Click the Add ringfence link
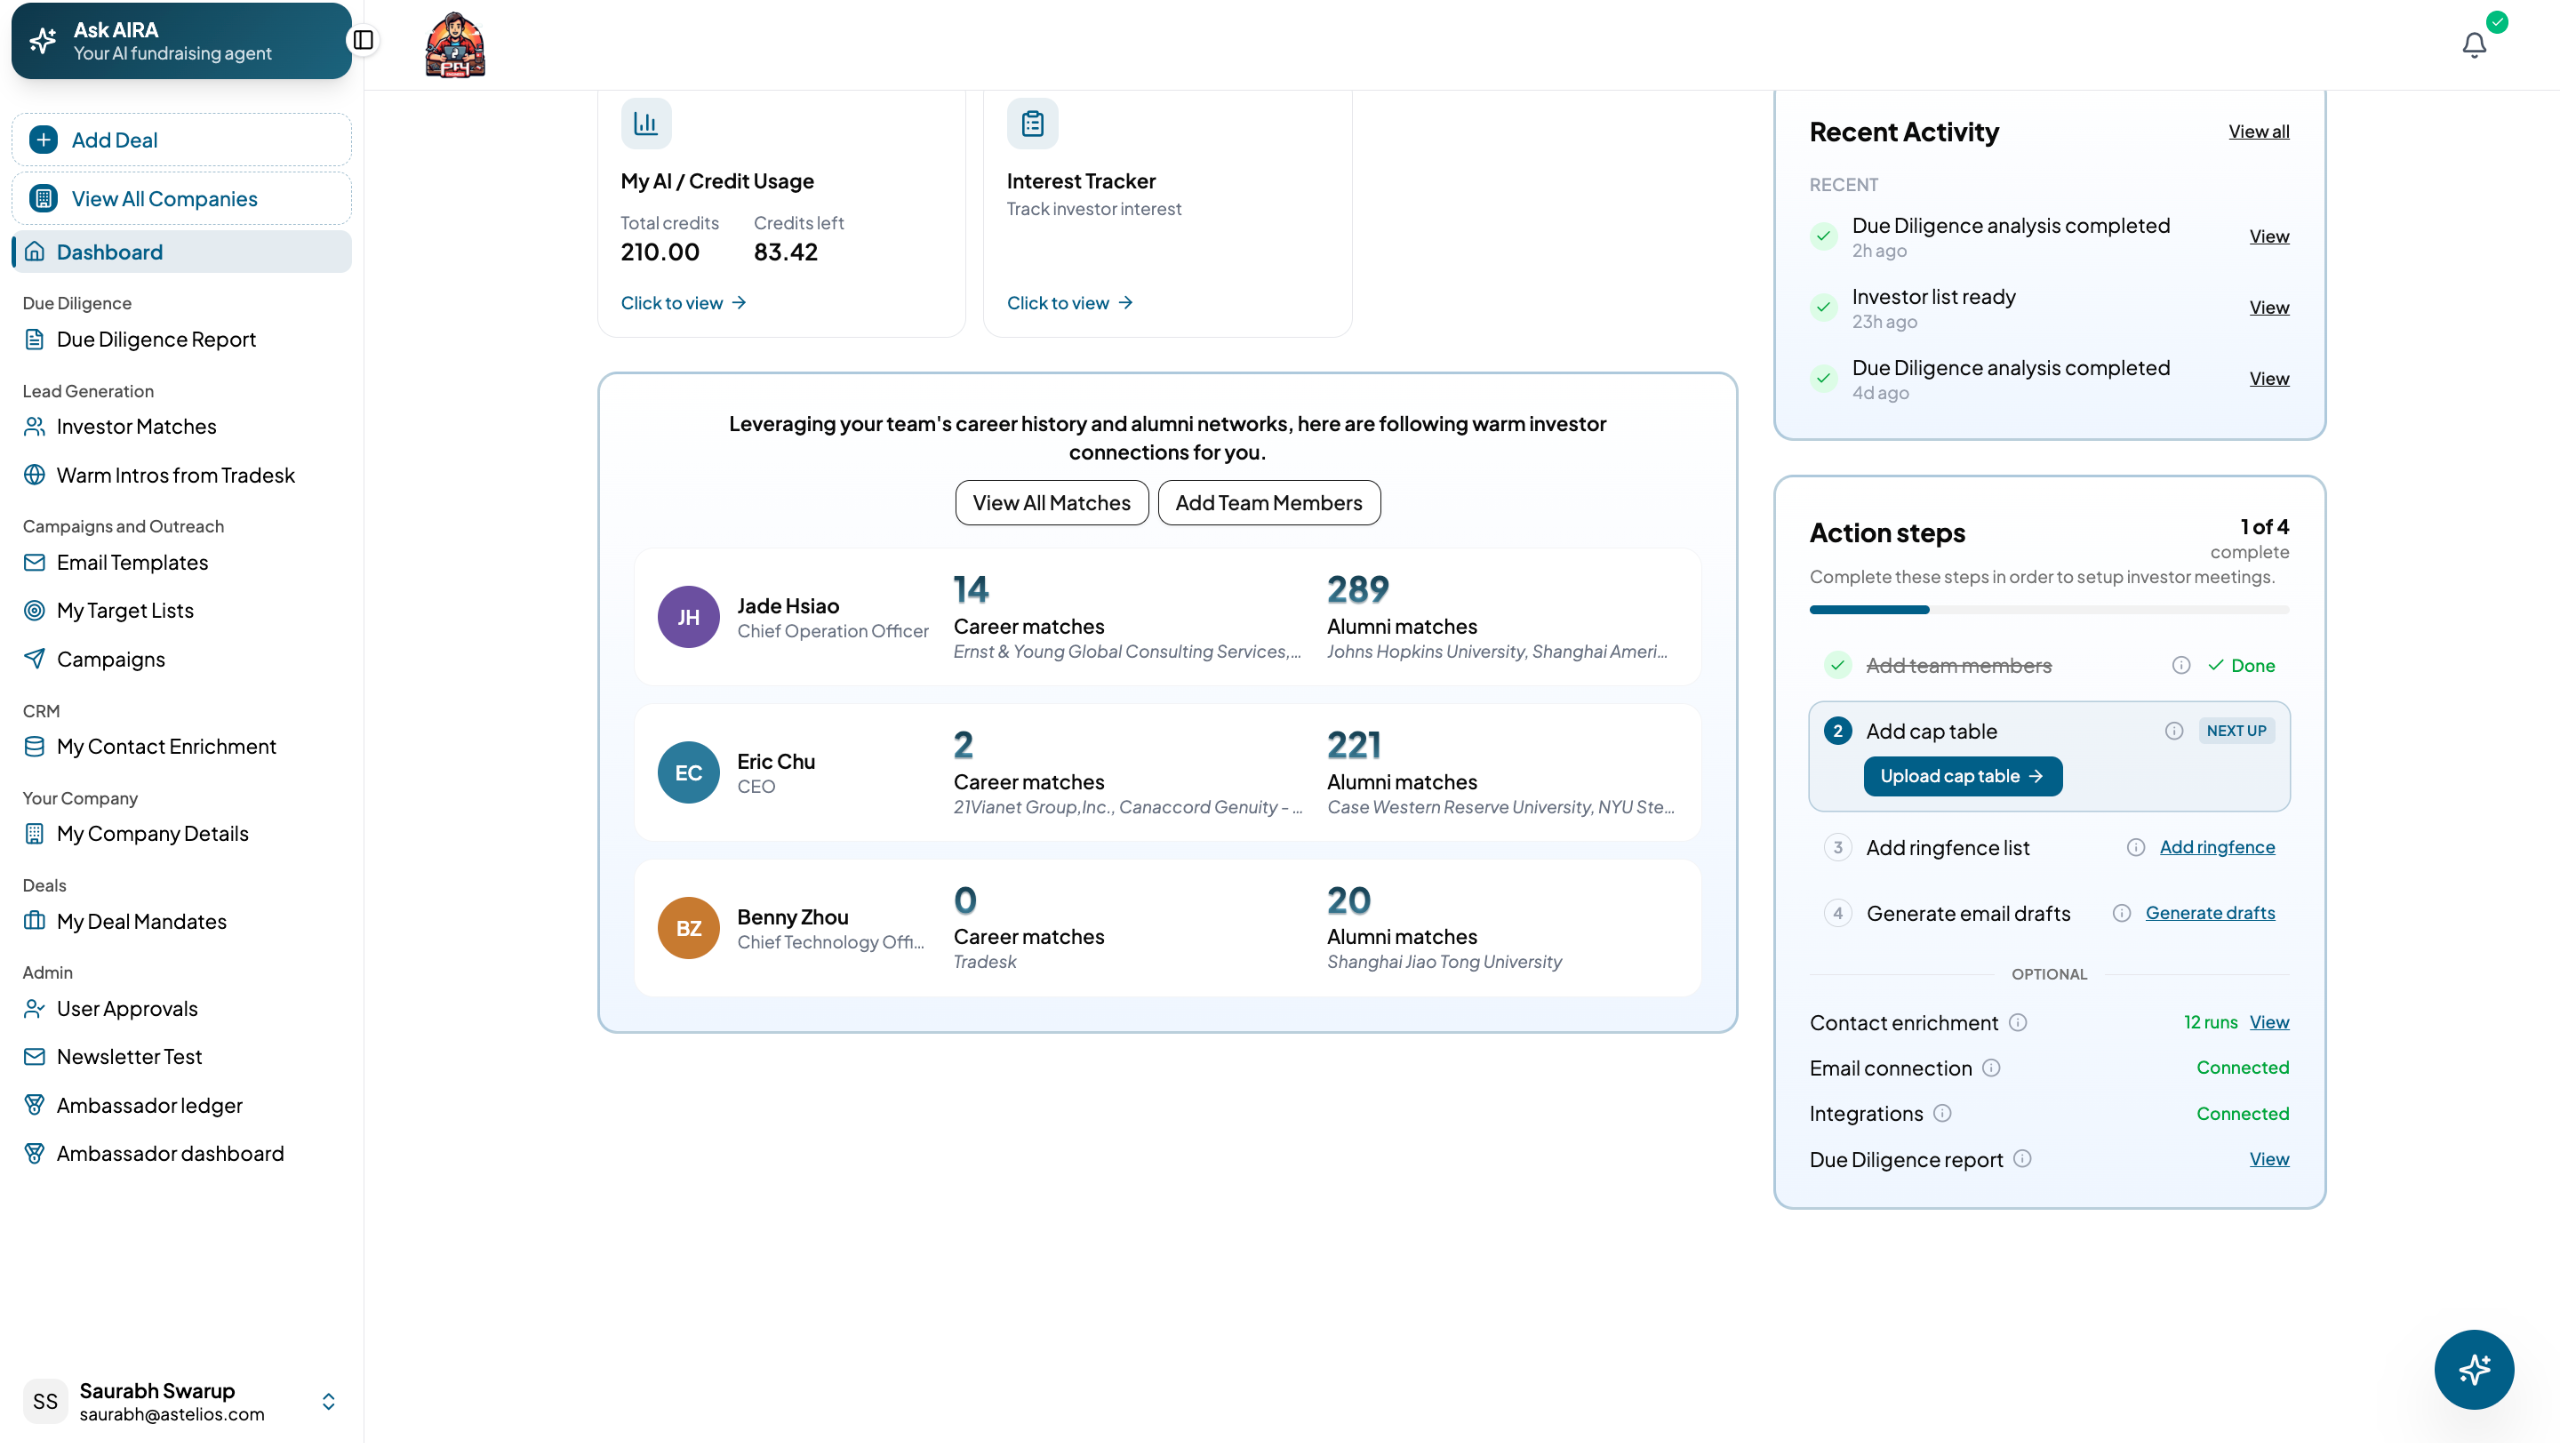2560x1443 pixels. pos(2217,847)
